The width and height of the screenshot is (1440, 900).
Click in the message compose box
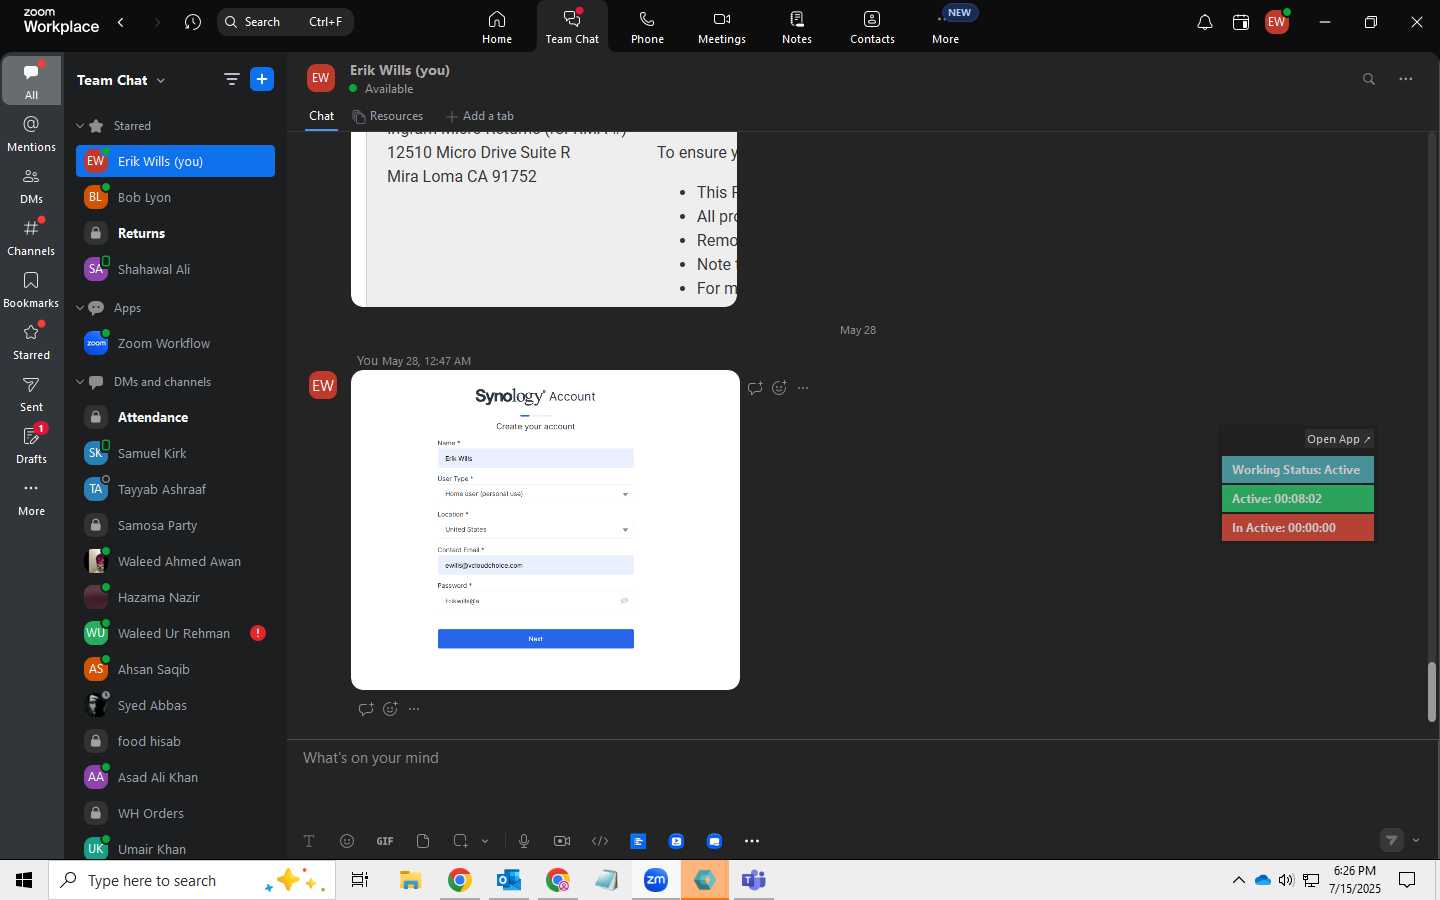click(x=862, y=758)
